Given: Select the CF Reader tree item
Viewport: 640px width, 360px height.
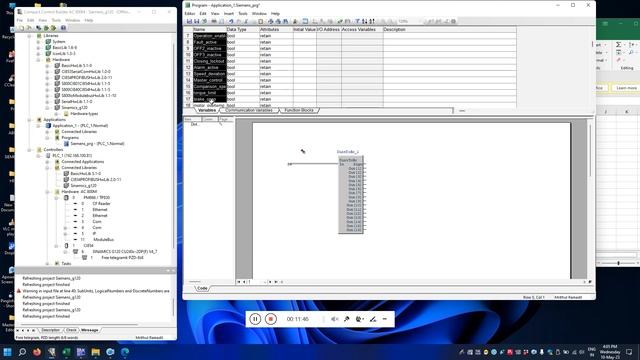Looking at the screenshot, I should pos(101,203).
